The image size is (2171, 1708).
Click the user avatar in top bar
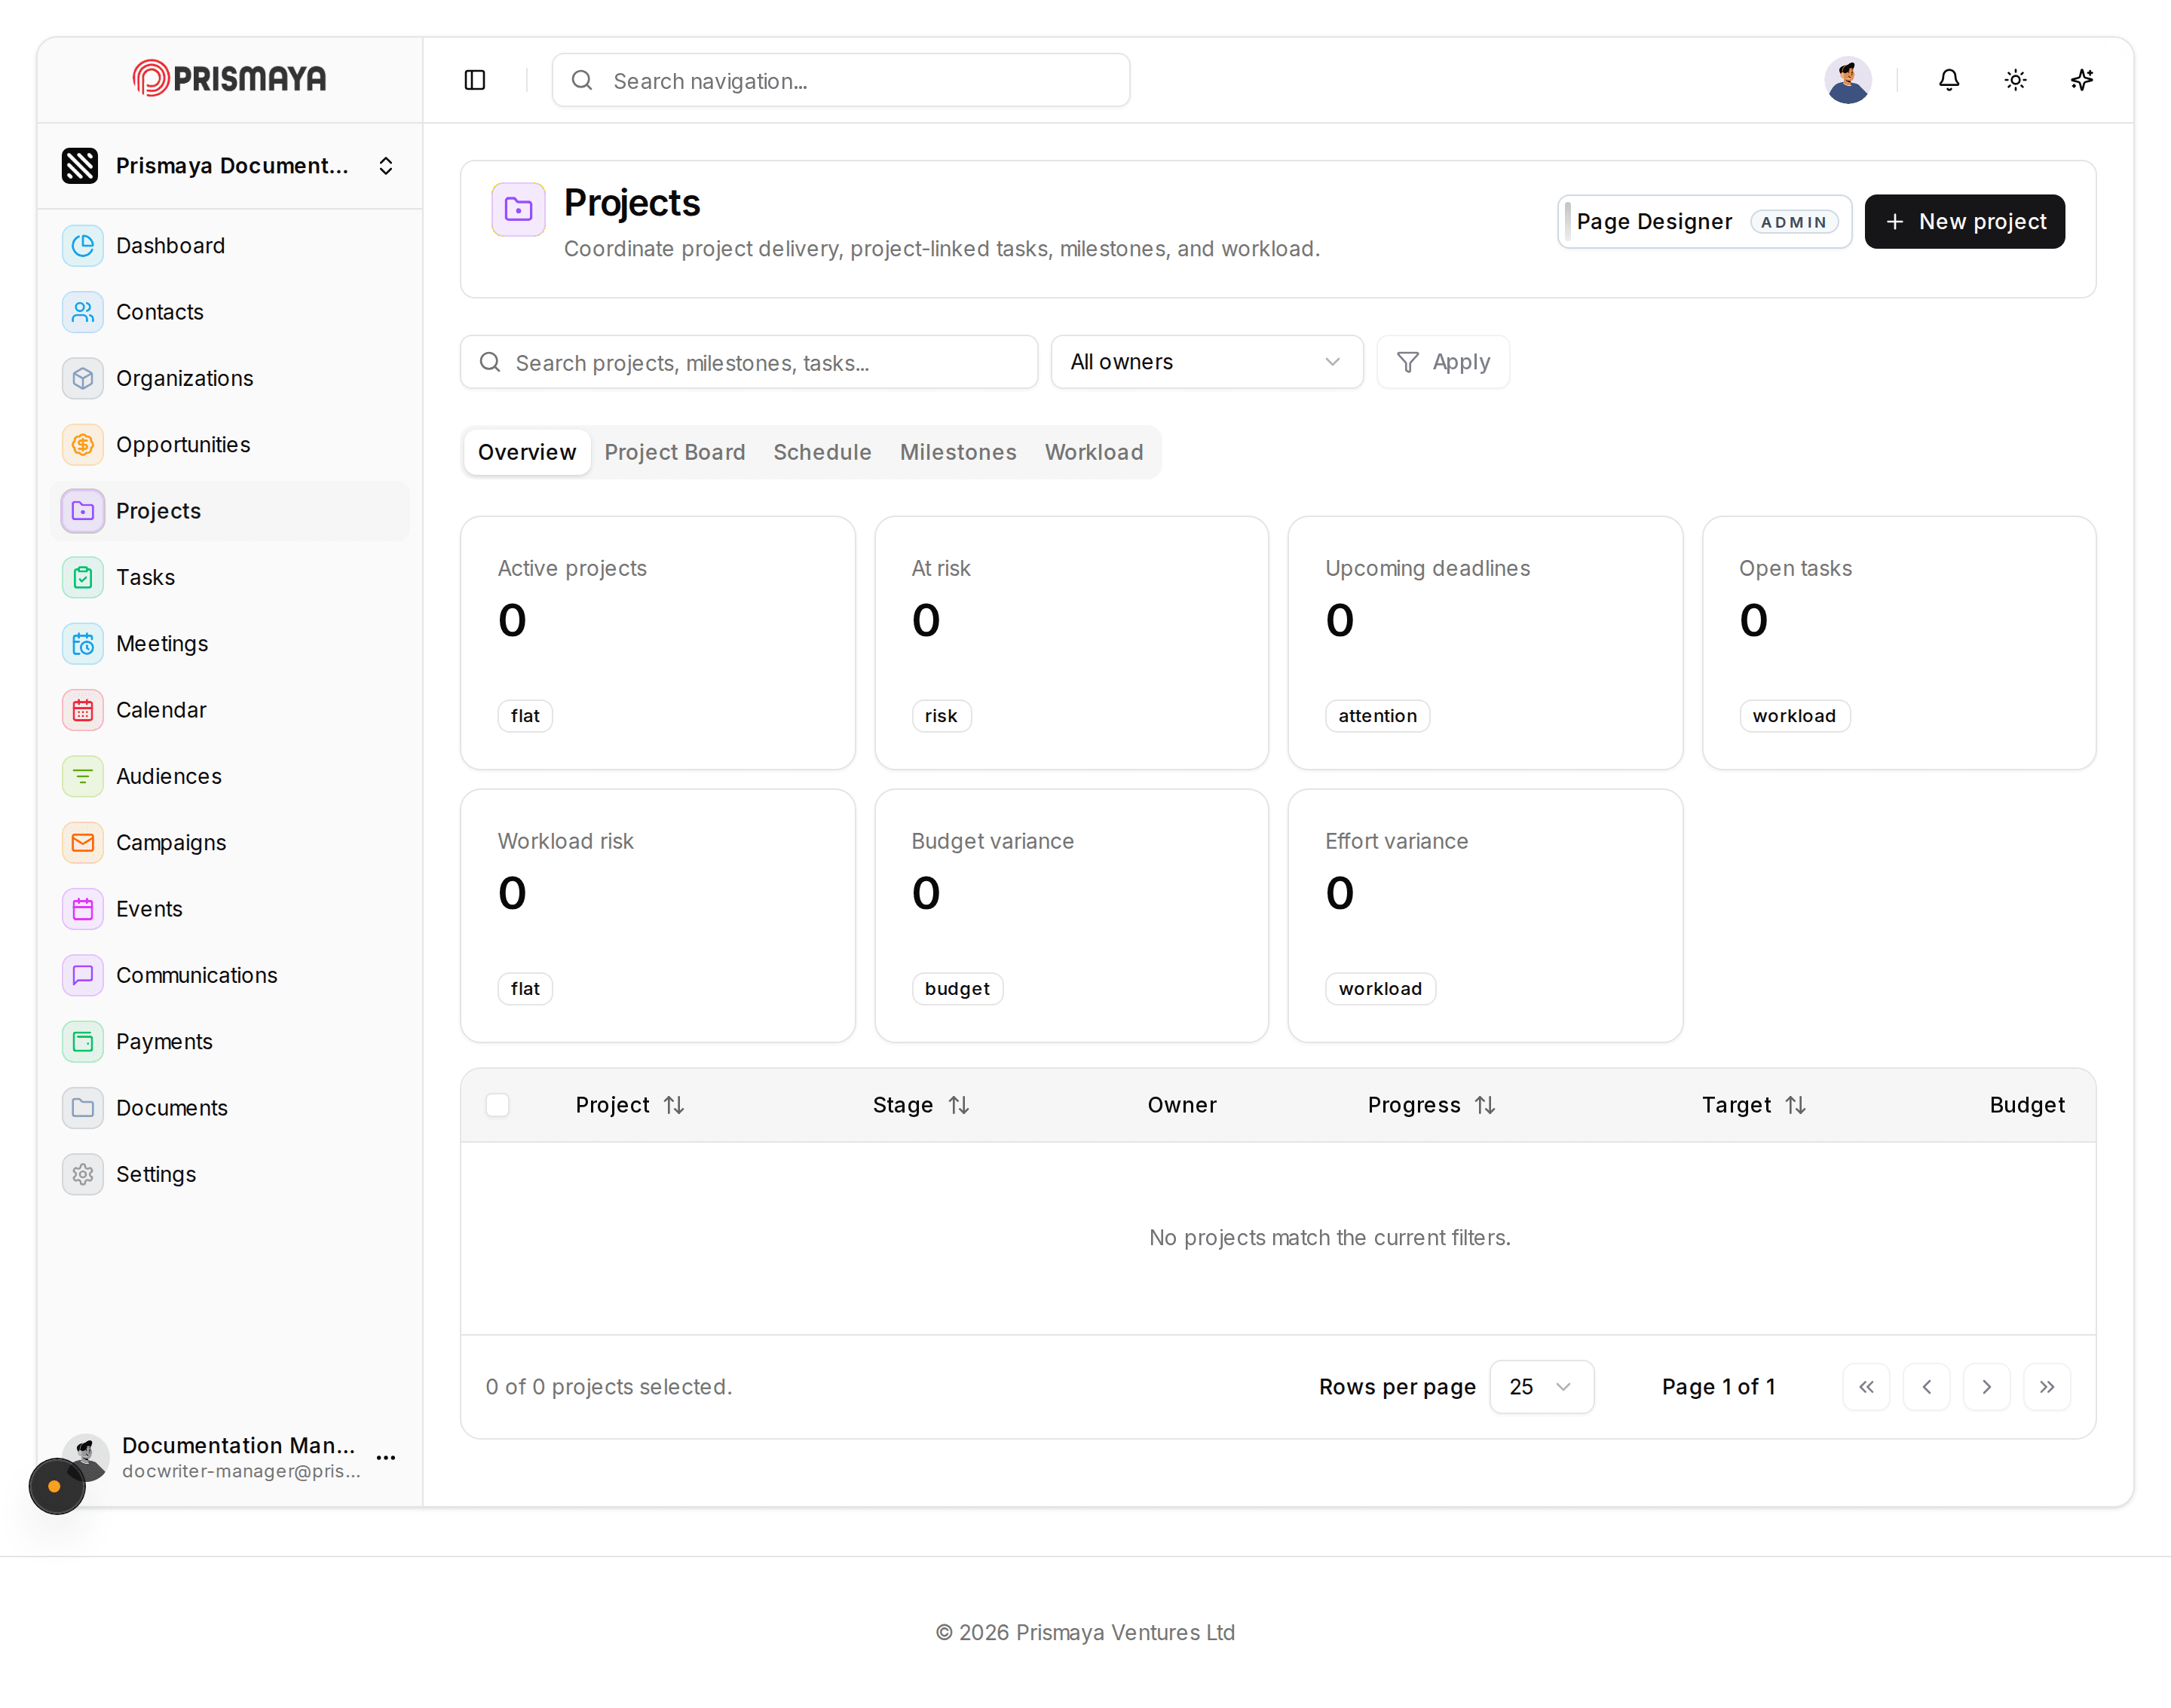(1848, 80)
